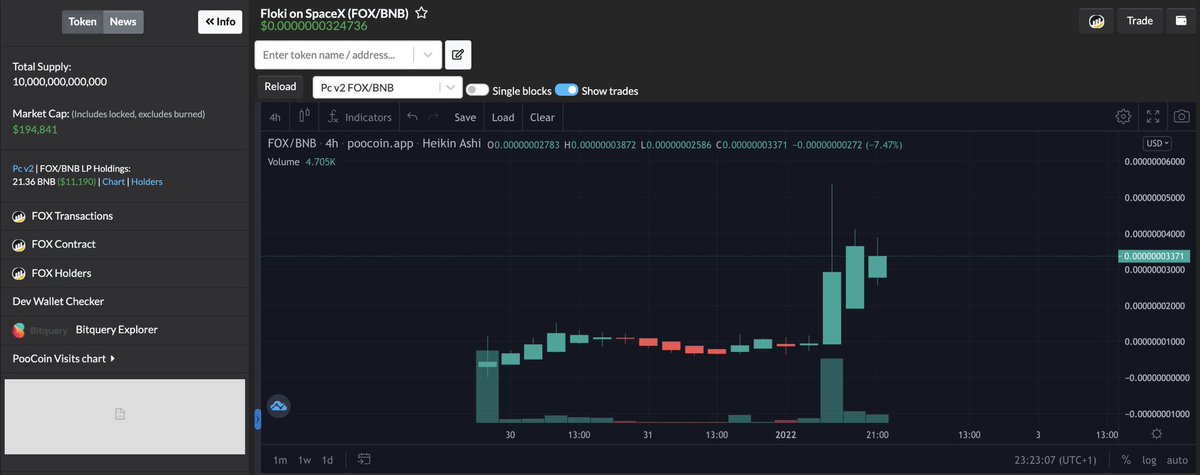Click the icon beside FOX Contract
Image resolution: width=1200 pixels, height=475 pixels.
pos(19,244)
